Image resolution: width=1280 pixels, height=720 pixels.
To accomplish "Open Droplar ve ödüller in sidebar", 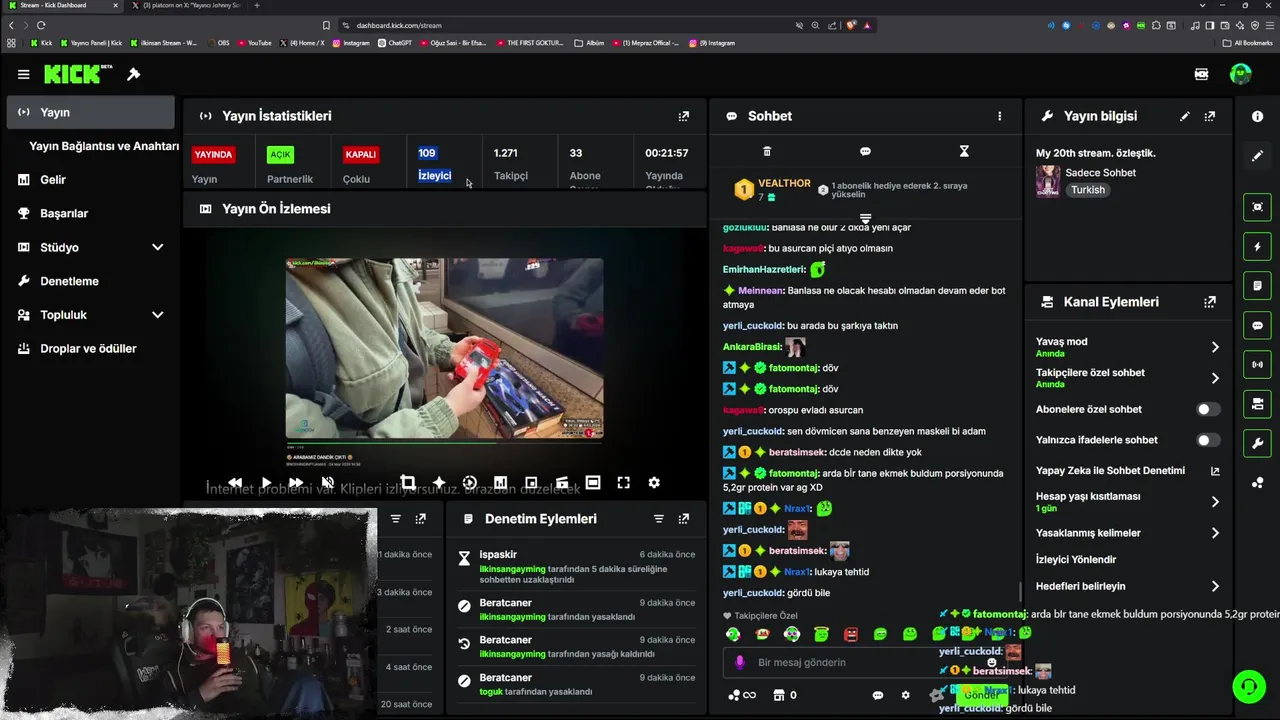I will point(90,349).
